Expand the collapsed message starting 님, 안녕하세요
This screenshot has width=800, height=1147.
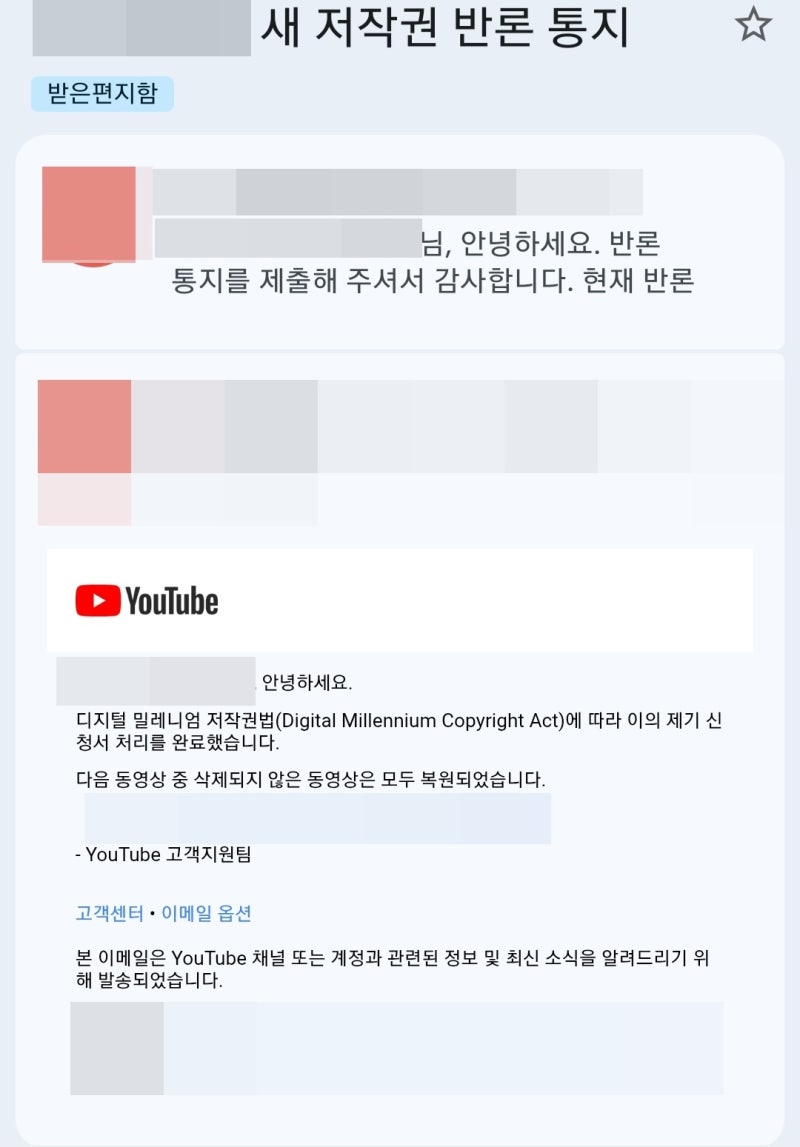(400, 242)
